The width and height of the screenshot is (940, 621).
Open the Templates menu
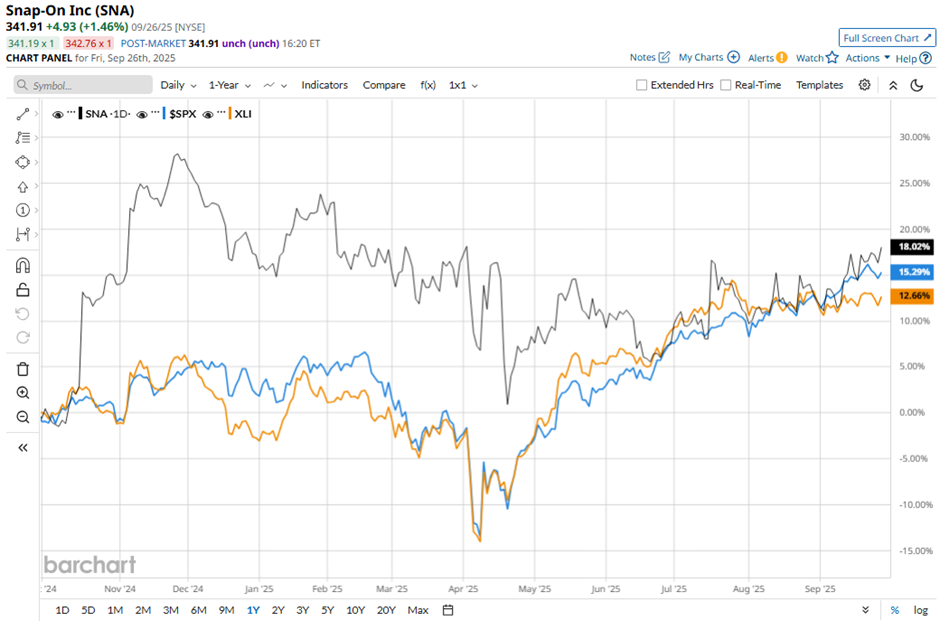click(x=819, y=85)
